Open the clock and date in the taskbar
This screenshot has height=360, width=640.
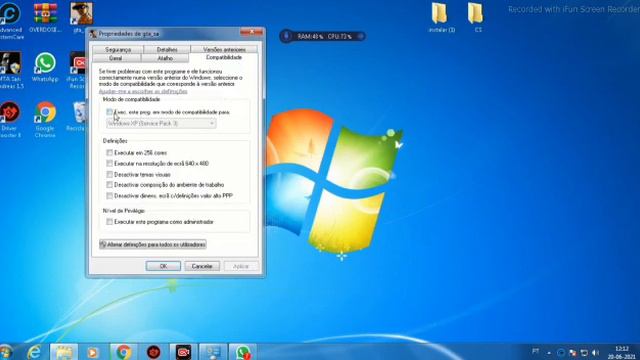point(622,353)
